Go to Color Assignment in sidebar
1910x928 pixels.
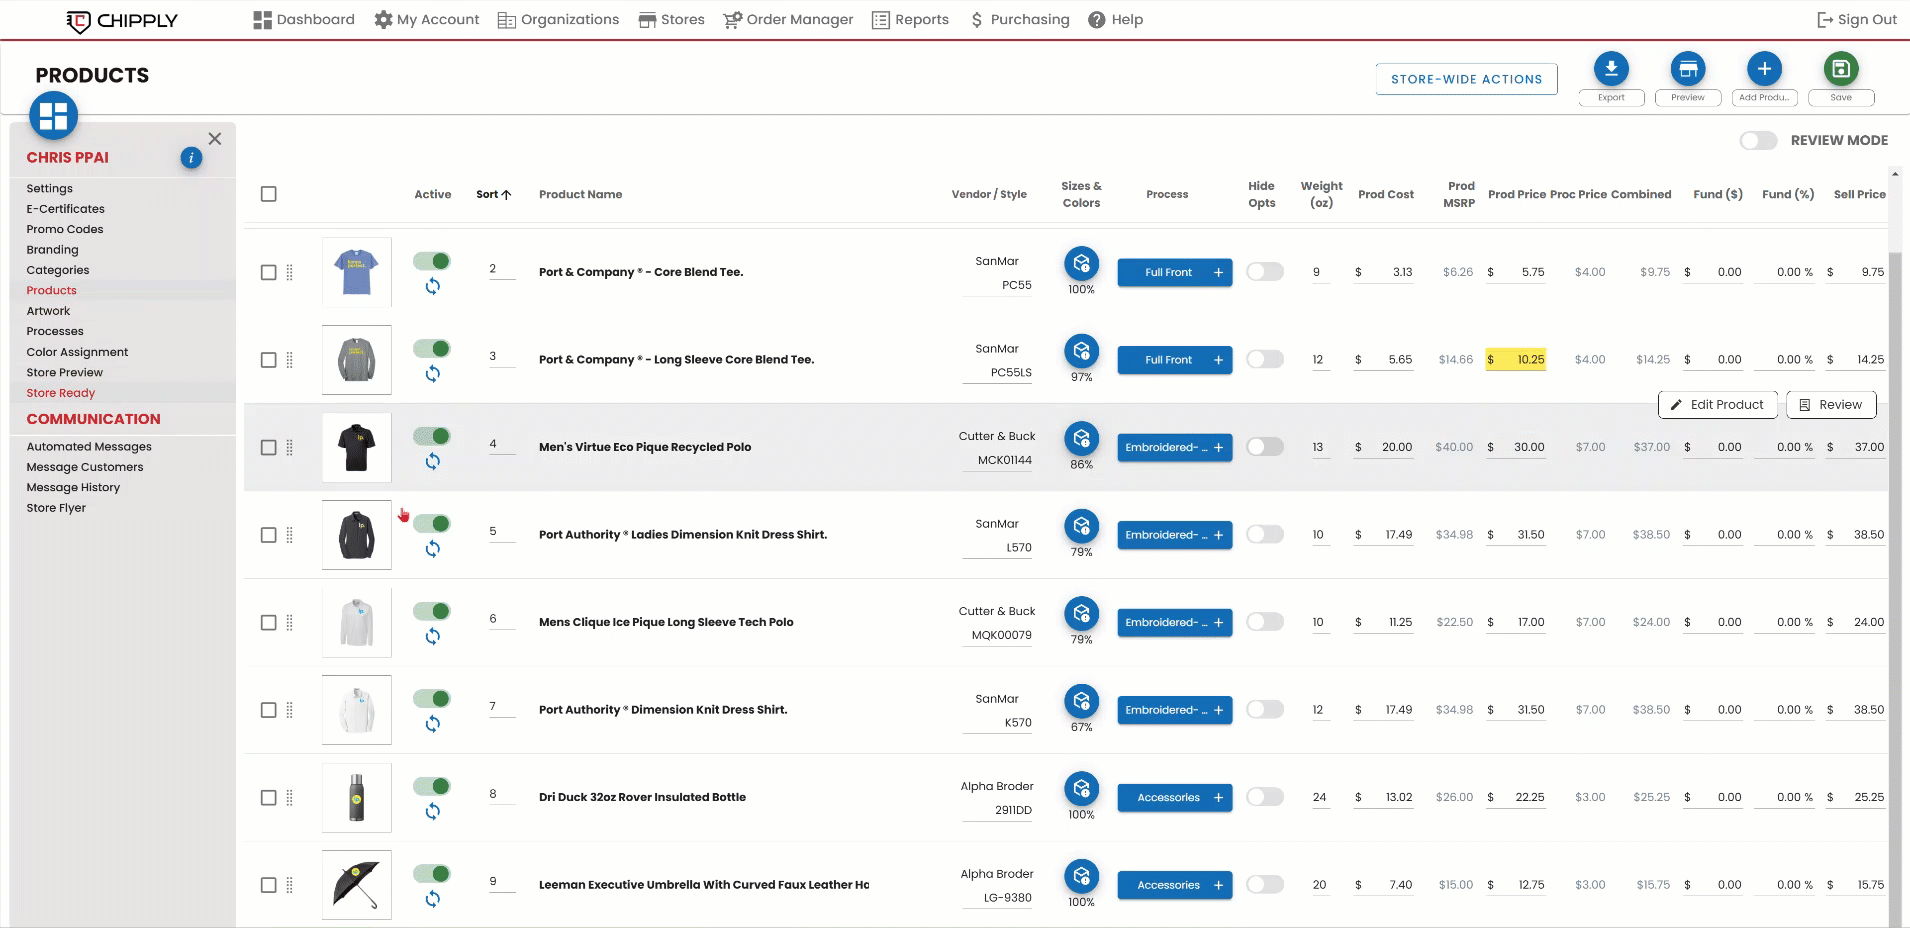tap(77, 352)
